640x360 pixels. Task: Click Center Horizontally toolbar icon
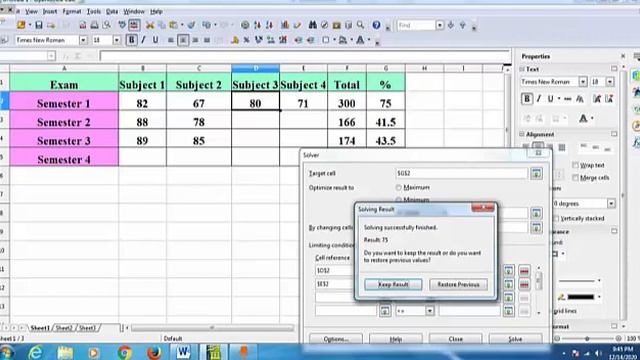click(x=183, y=40)
